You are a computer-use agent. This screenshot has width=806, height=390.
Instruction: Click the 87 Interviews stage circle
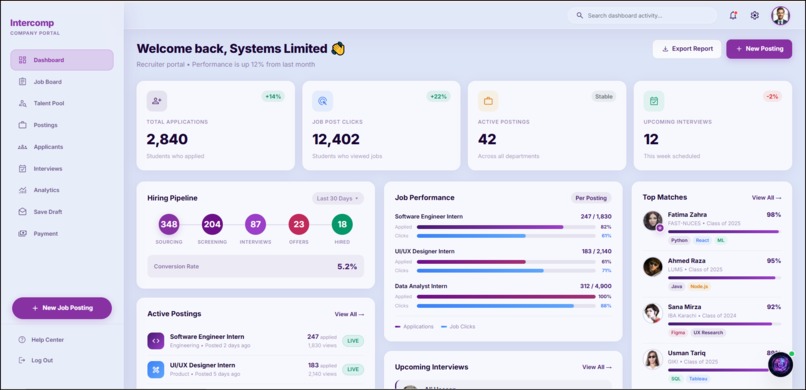click(x=255, y=225)
